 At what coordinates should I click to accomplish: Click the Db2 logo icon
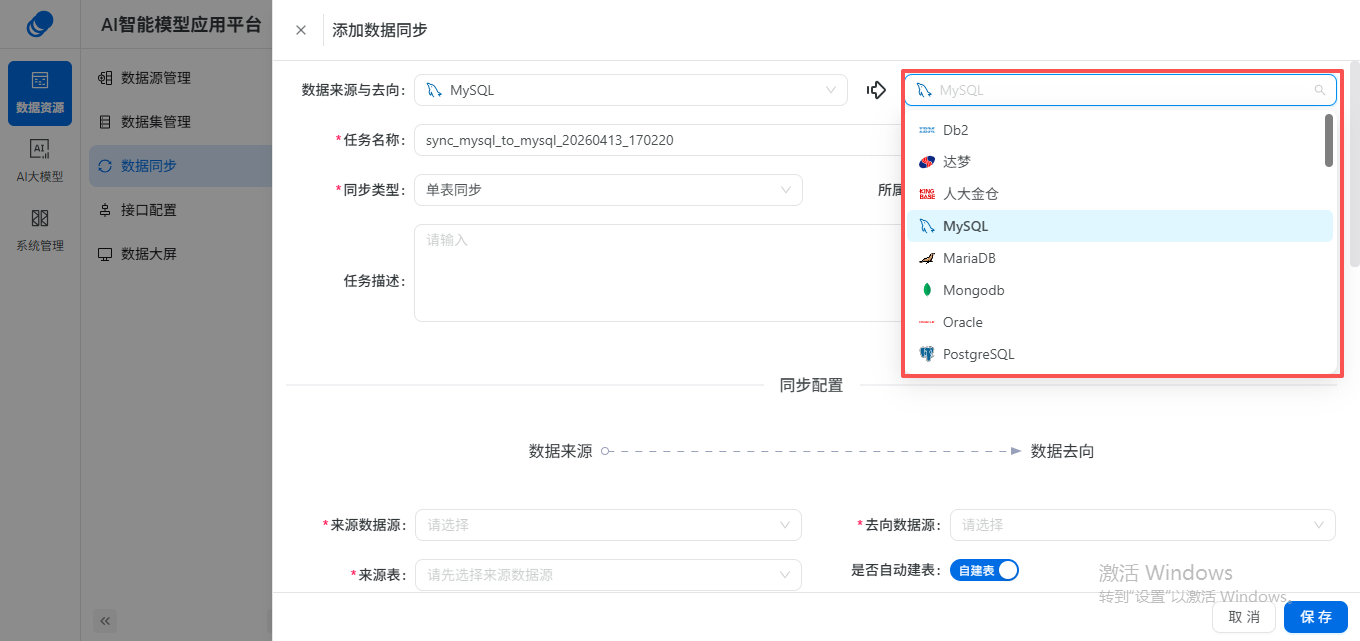click(927, 130)
